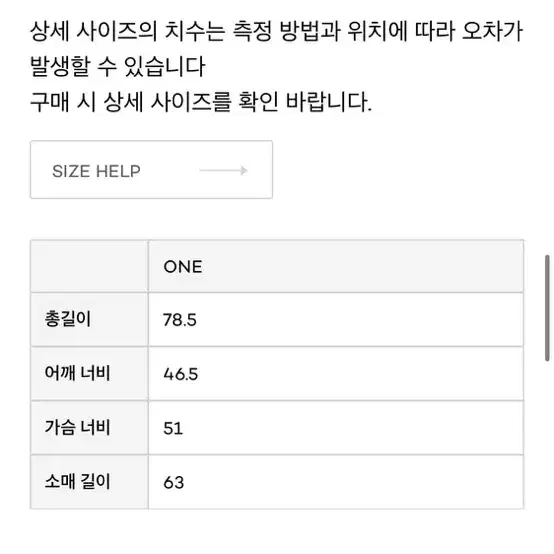The height and width of the screenshot is (554, 554).
Task: Click the SIZE HELP text label
Action: 96,171
